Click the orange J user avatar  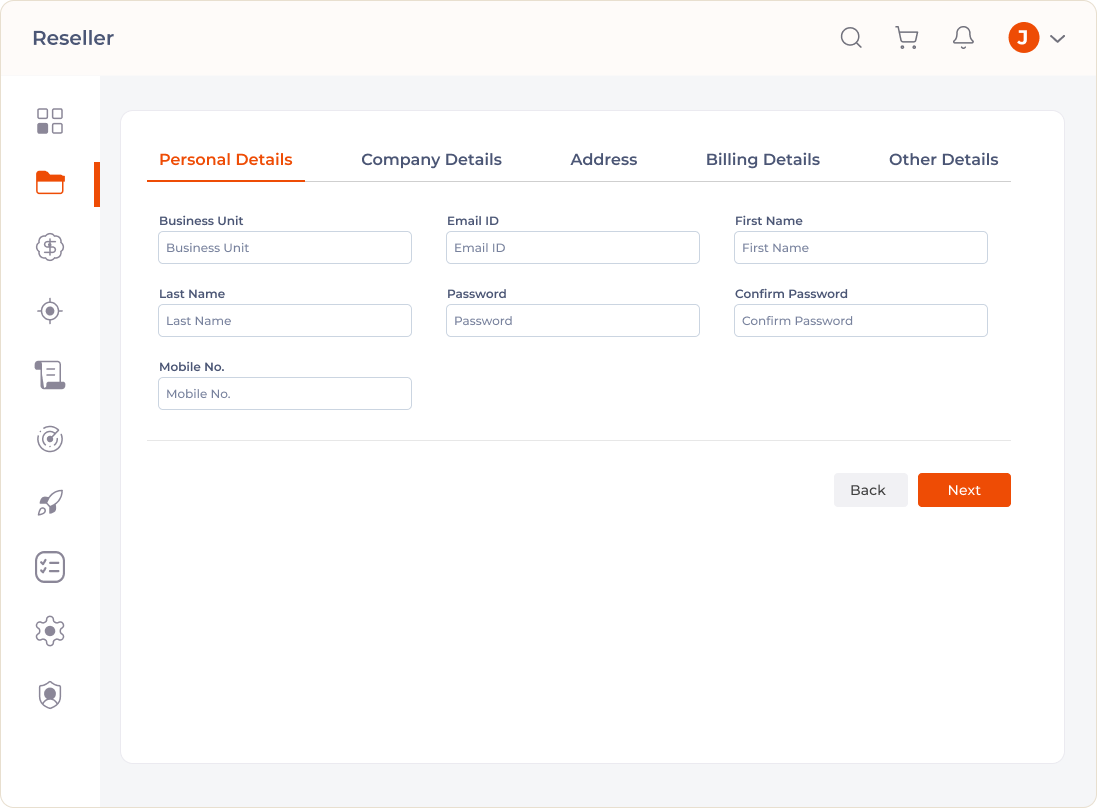pos(1024,38)
